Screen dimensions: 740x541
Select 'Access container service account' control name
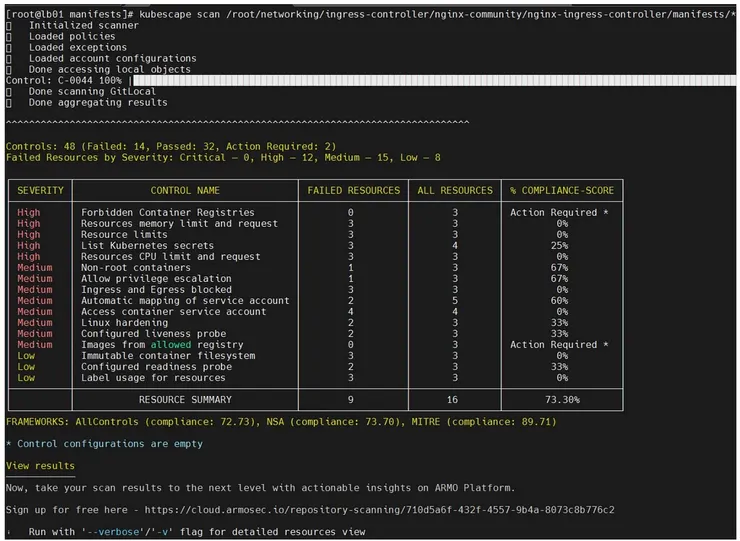click(x=173, y=312)
